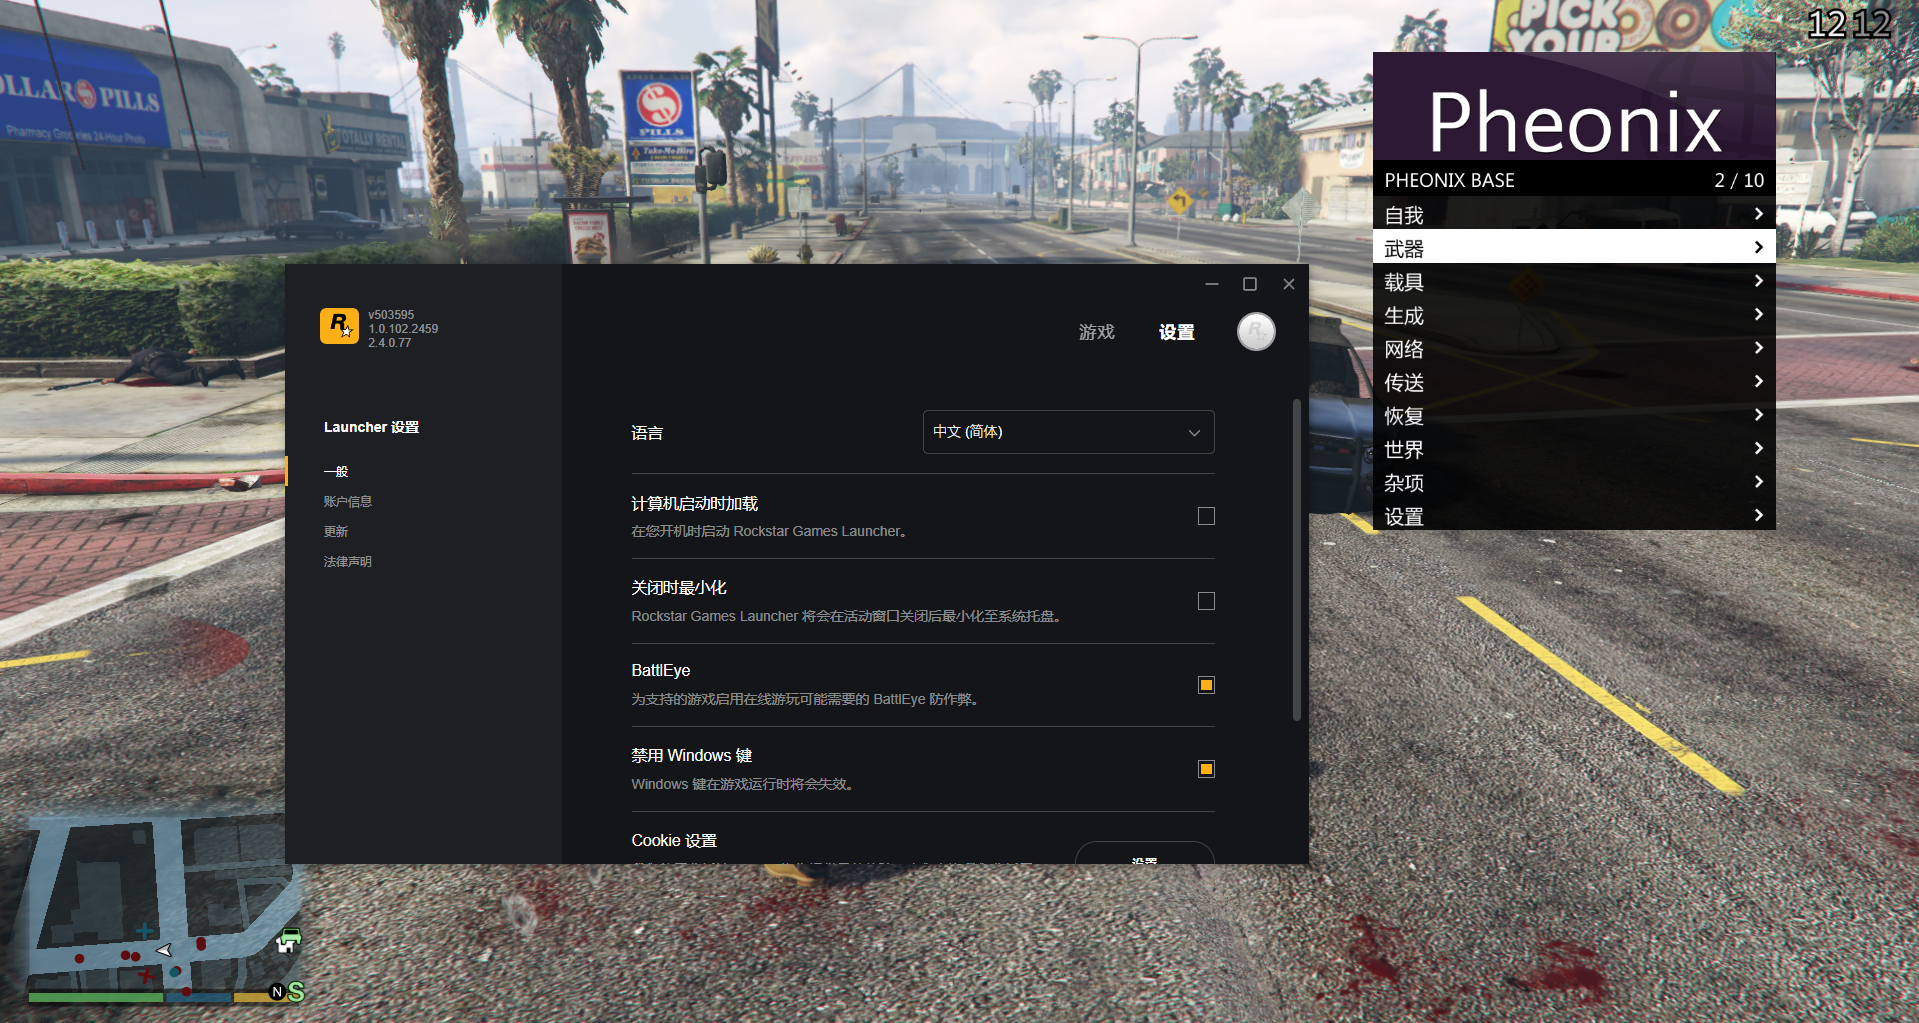The height and width of the screenshot is (1023, 1919).
Task: Open the user profile avatar
Action: (x=1256, y=332)
